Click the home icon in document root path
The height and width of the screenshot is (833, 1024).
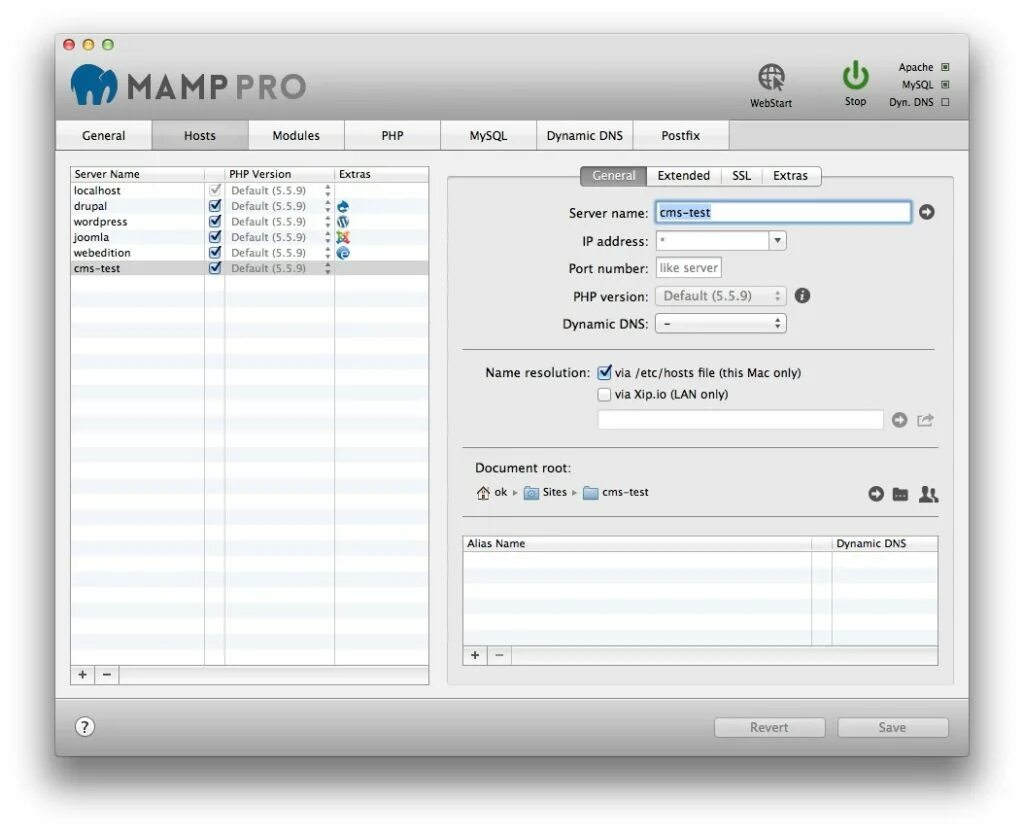[x=483, y=493]
